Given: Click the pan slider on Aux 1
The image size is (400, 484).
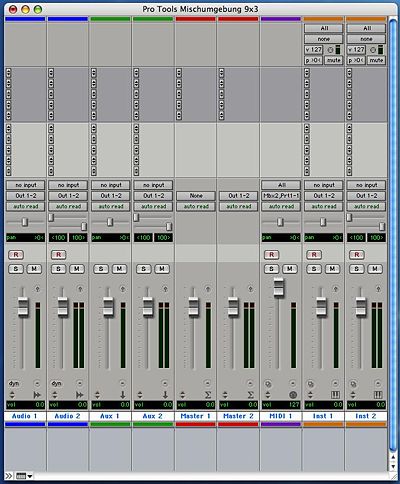Looking at the screenshot, I should [110, 222].
